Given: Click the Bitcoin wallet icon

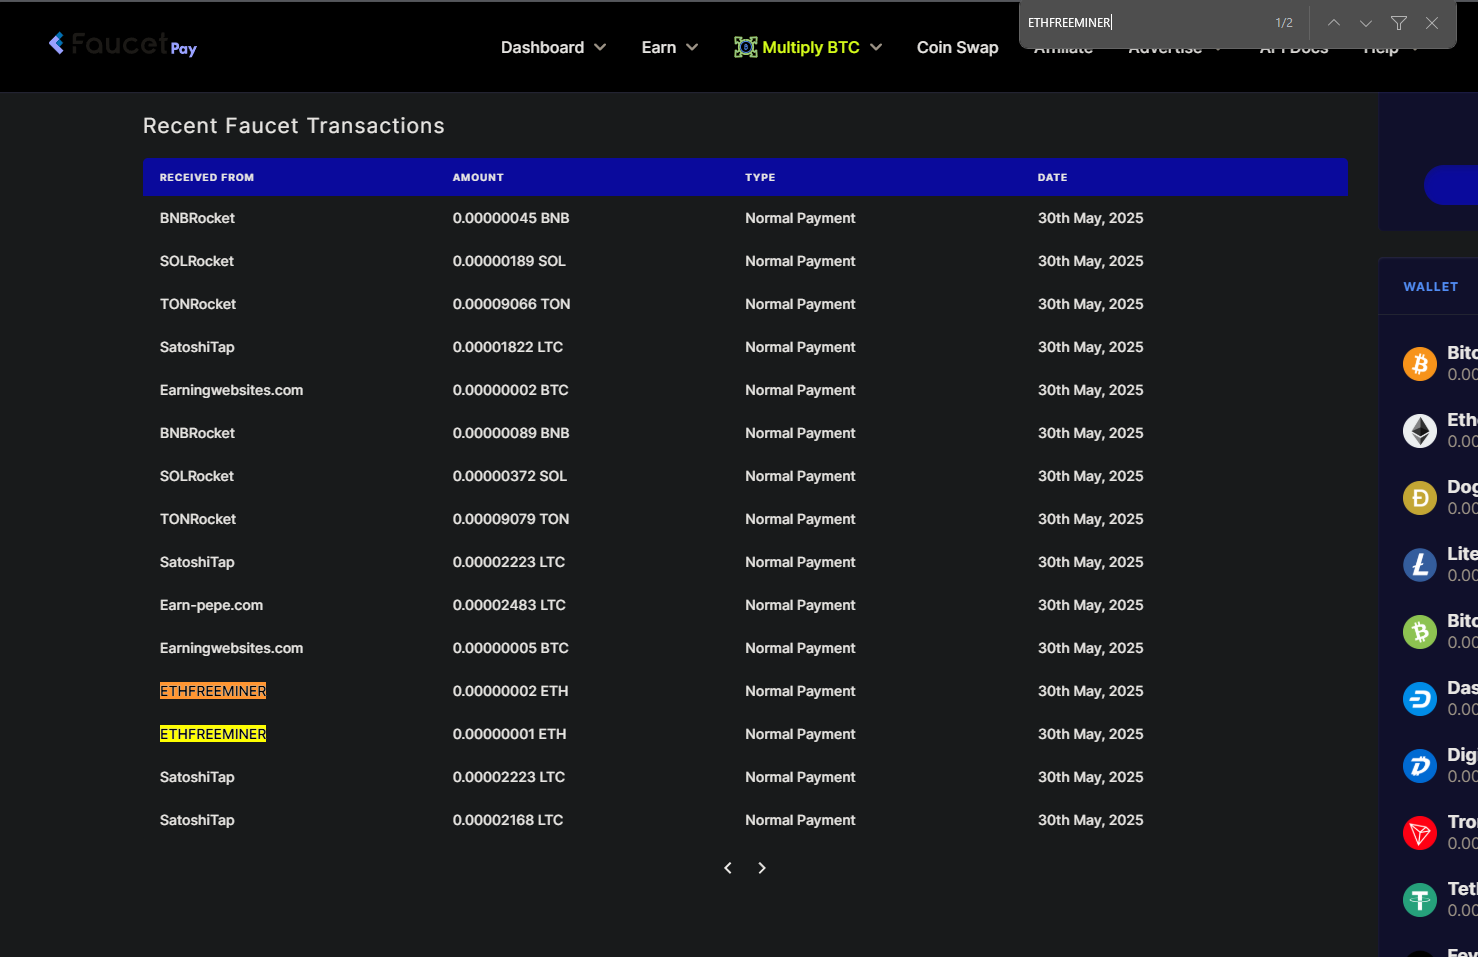Looking at the screenshot, I should 1420,364.
